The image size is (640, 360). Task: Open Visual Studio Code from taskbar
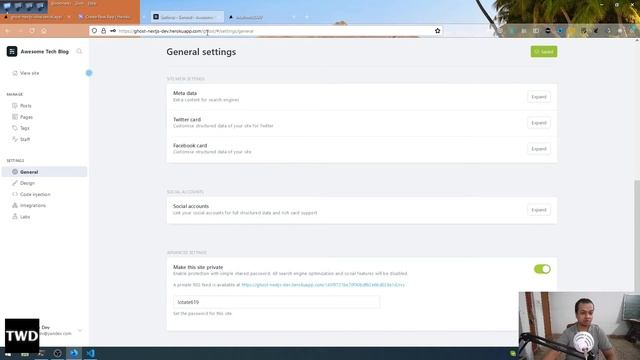coord(91,353)
